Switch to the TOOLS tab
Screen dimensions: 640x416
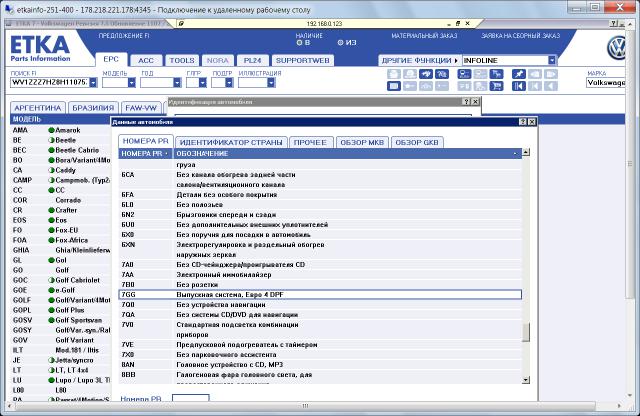tap(182, 60)
